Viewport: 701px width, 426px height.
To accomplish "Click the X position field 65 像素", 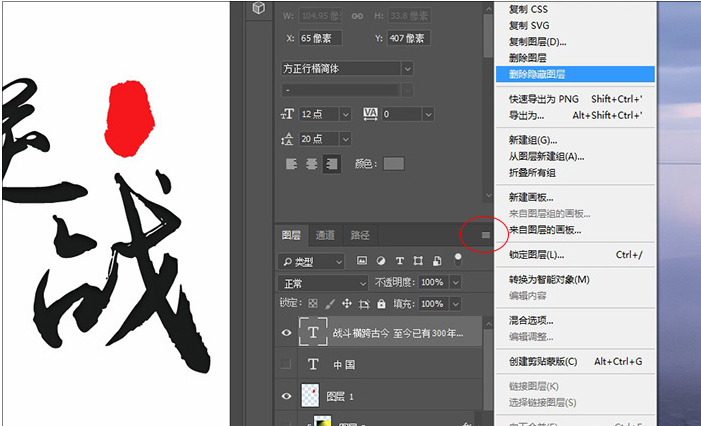I will click(320, 38).
